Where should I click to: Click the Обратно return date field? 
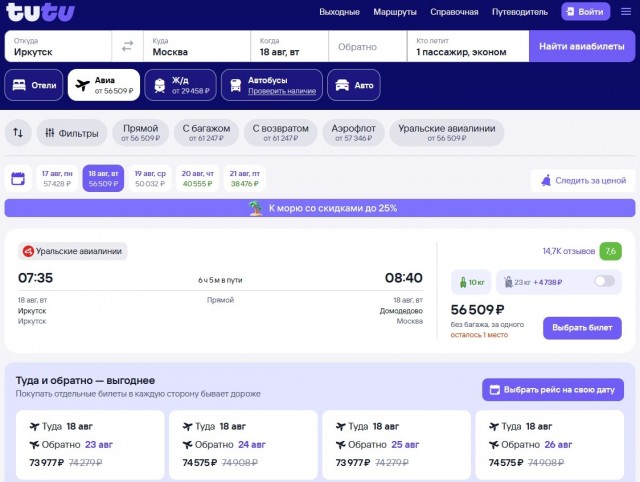pyautogui.click(x=368, y=47)
